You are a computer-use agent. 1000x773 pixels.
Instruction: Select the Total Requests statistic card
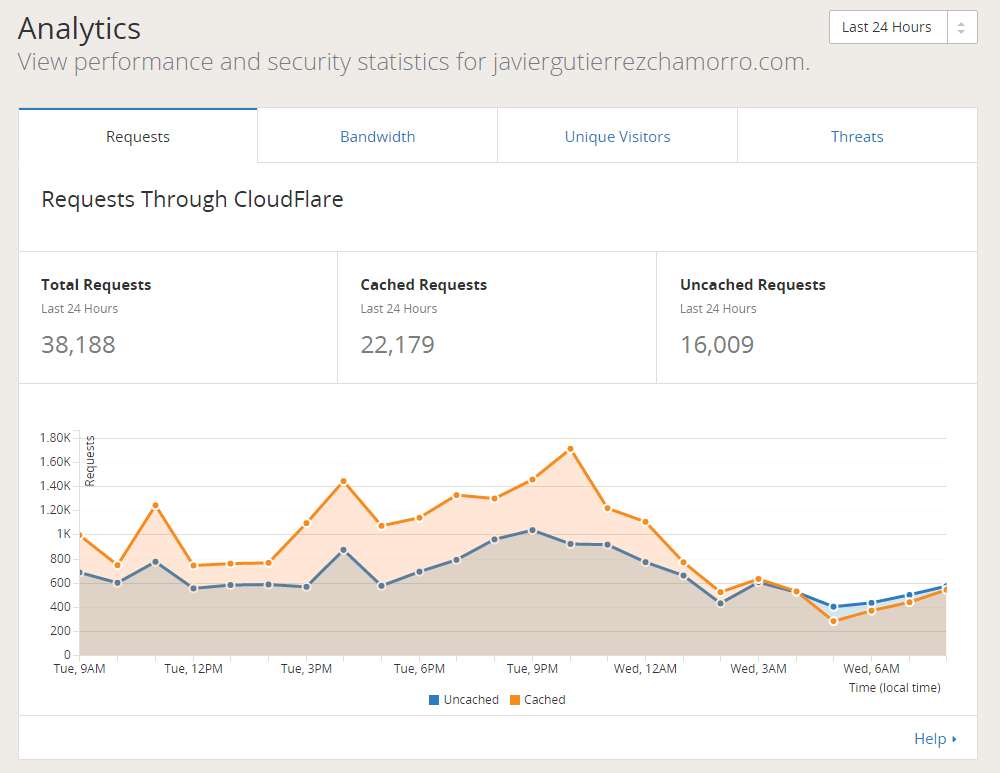(178, 318)
